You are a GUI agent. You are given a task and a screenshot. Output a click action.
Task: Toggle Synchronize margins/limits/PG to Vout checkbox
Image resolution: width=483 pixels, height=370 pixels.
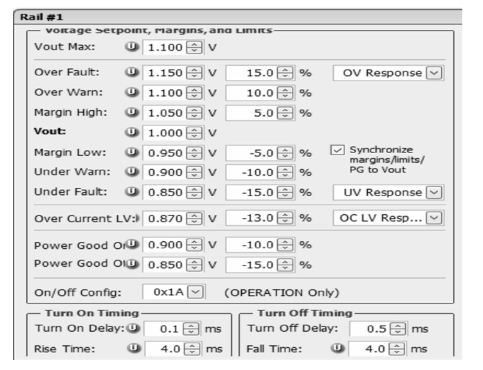point(337,150)
